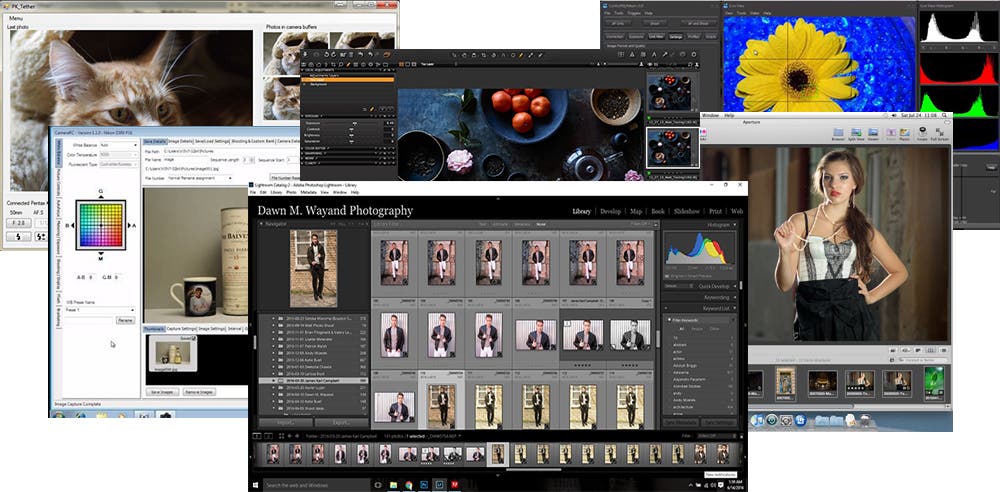Switch to Lightroom's Develop module

pyautogui.click(x=610, y=211)
